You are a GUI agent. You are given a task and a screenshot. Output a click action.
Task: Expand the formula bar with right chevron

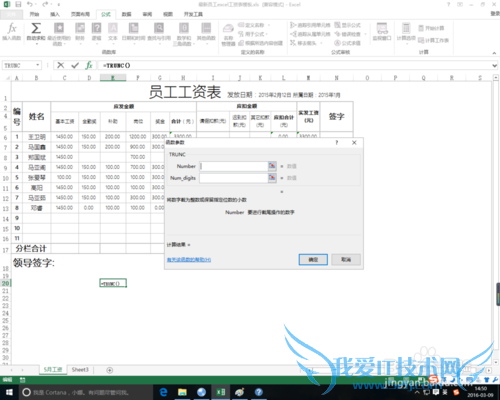tap(495, 66)
